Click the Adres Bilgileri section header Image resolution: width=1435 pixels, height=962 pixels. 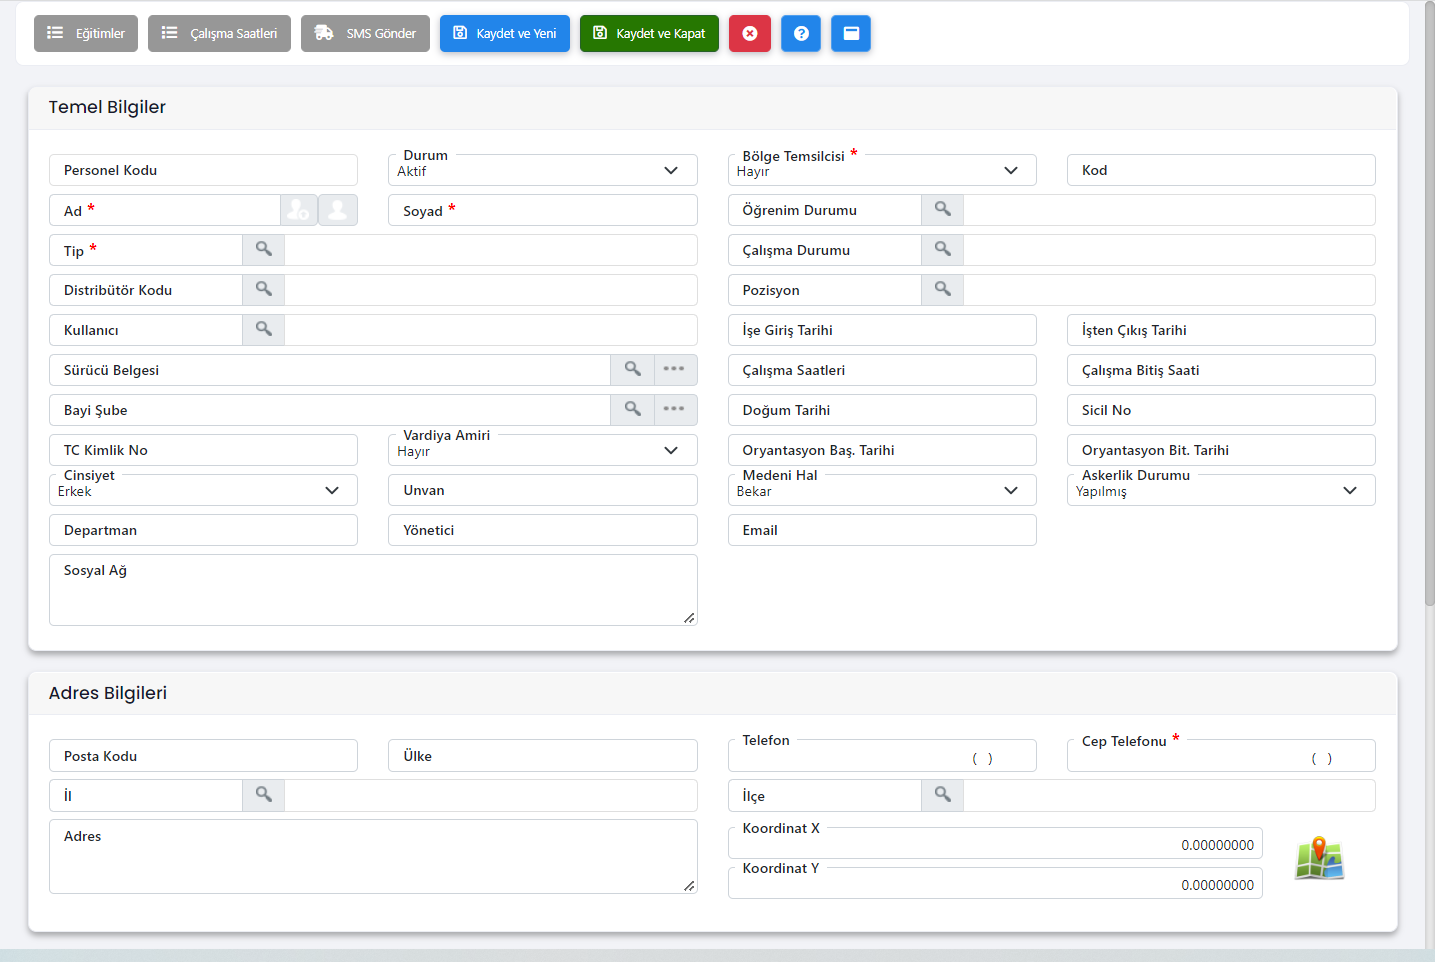[x=713, y=693]
